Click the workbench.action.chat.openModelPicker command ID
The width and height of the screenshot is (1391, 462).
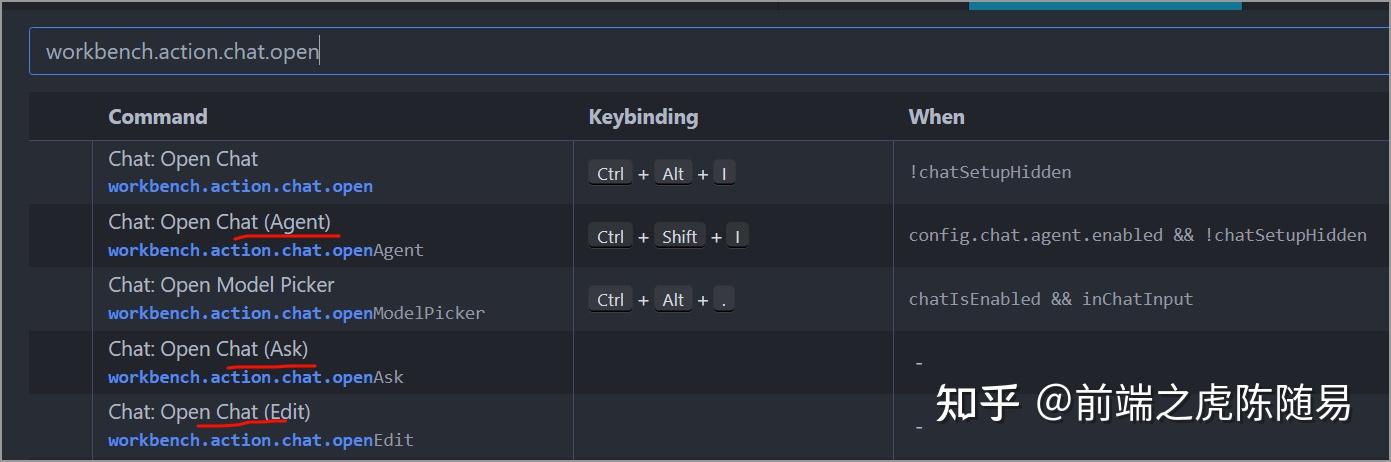point(296,313)
